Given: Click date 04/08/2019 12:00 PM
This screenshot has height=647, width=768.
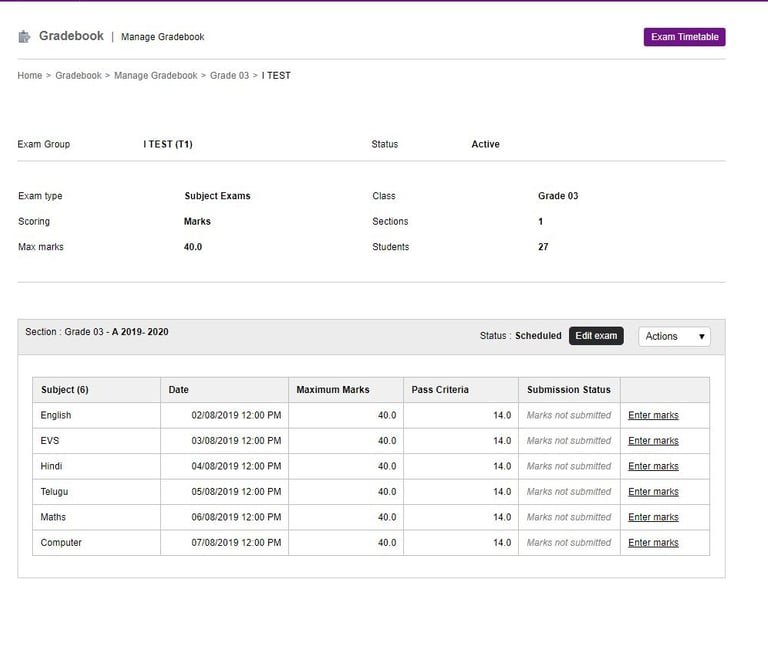Looking at the screenshot, I should pyautogui.click(x=236, y=466).
